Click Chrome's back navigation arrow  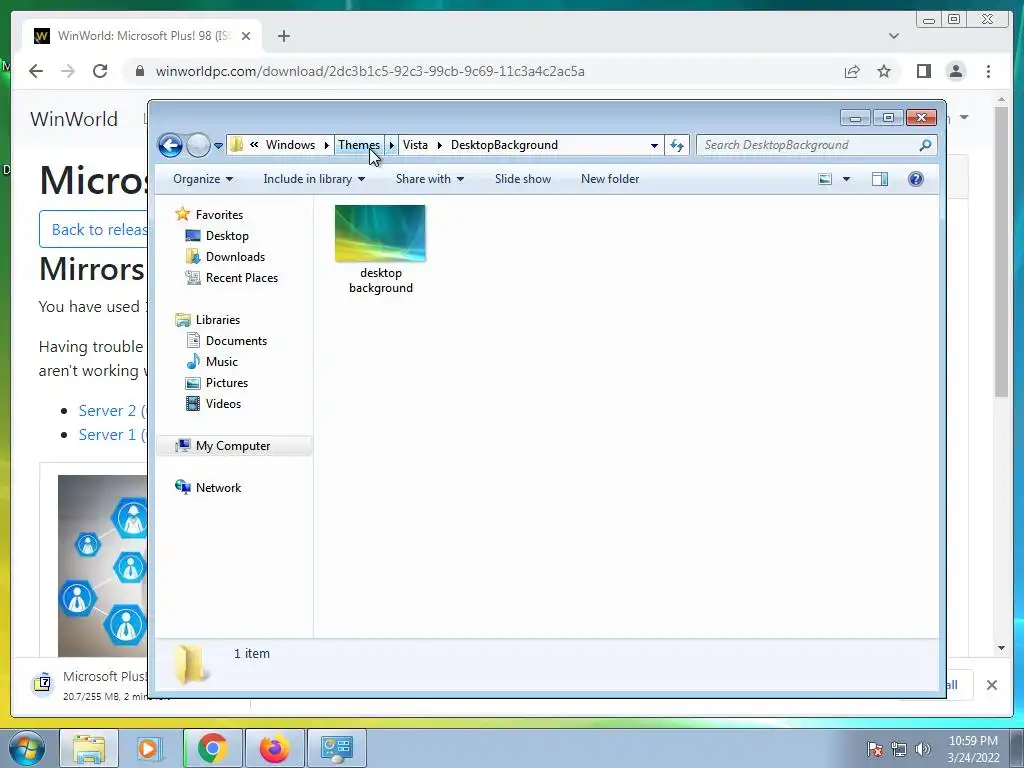pos(36,71)
